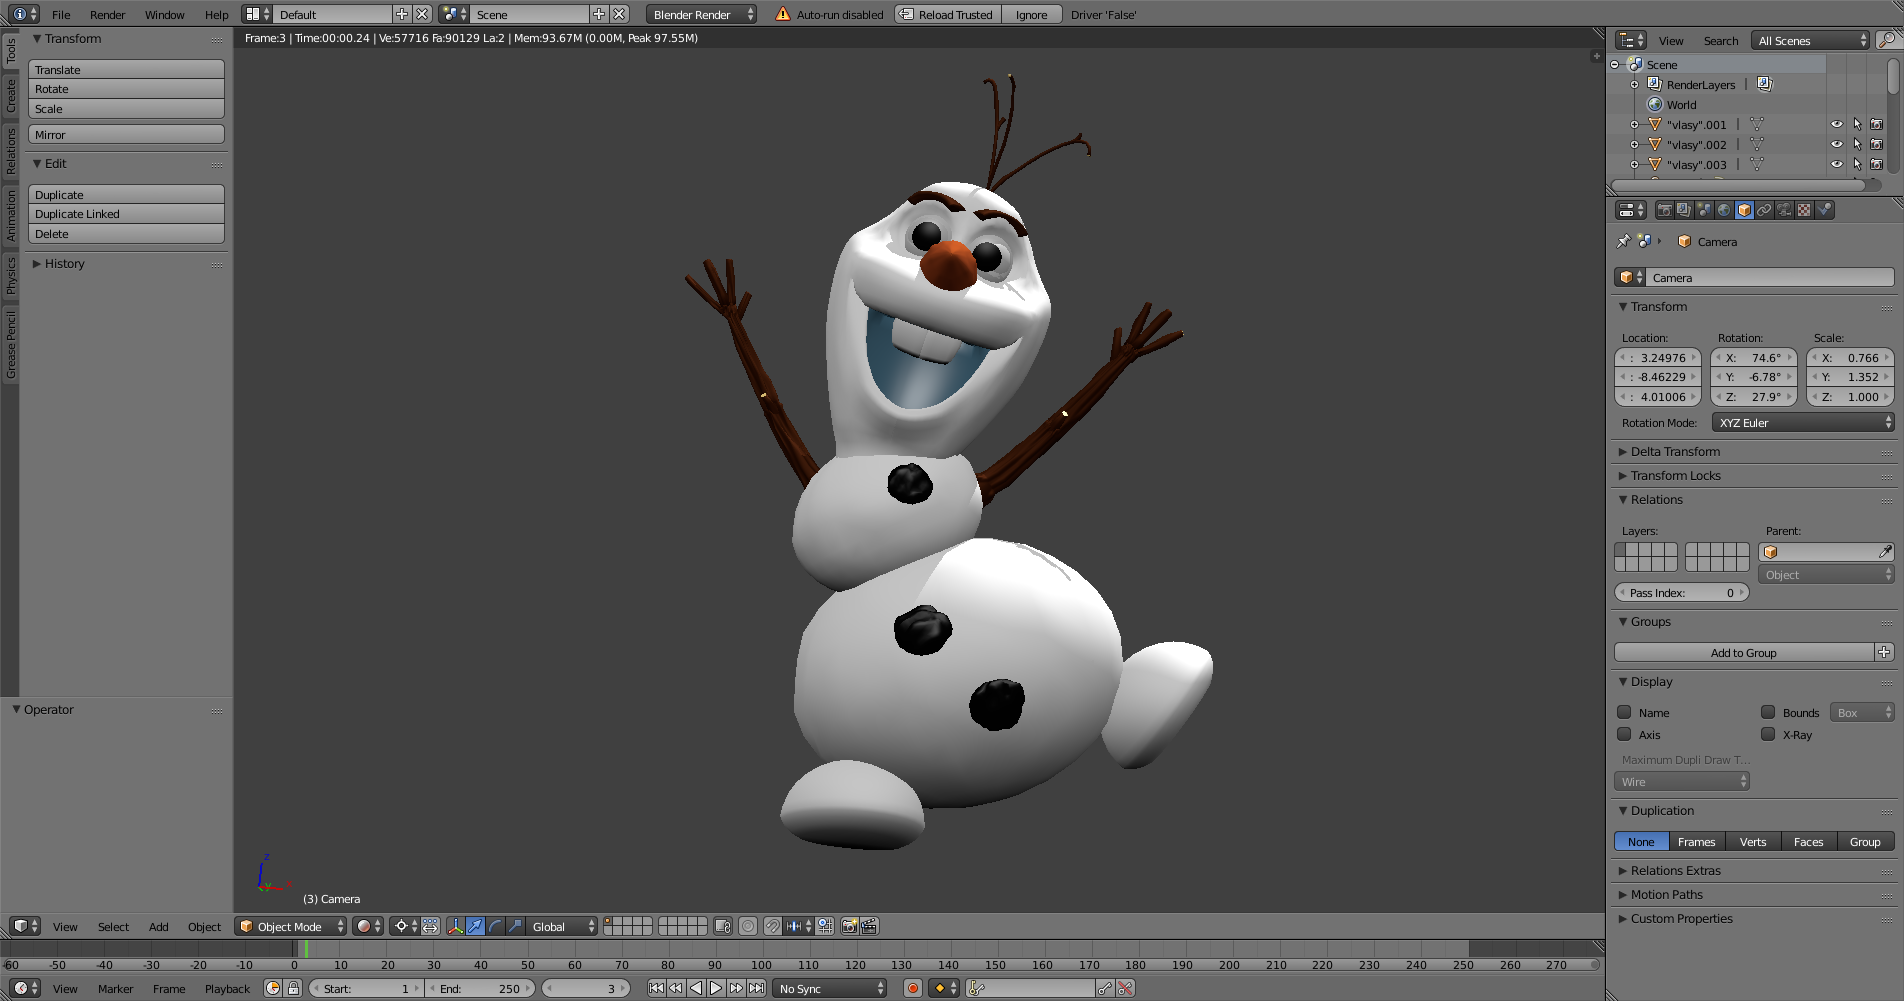This screenshot has width=1904, height=1001.
Task: Click the Constraints chain-link properties icon
Action: click(1764, 210)
